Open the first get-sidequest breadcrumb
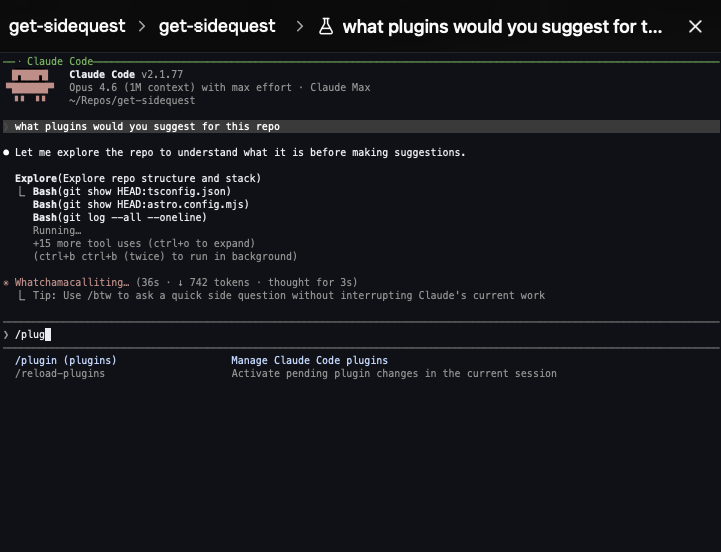721x552 pixels. coord(67,27)
